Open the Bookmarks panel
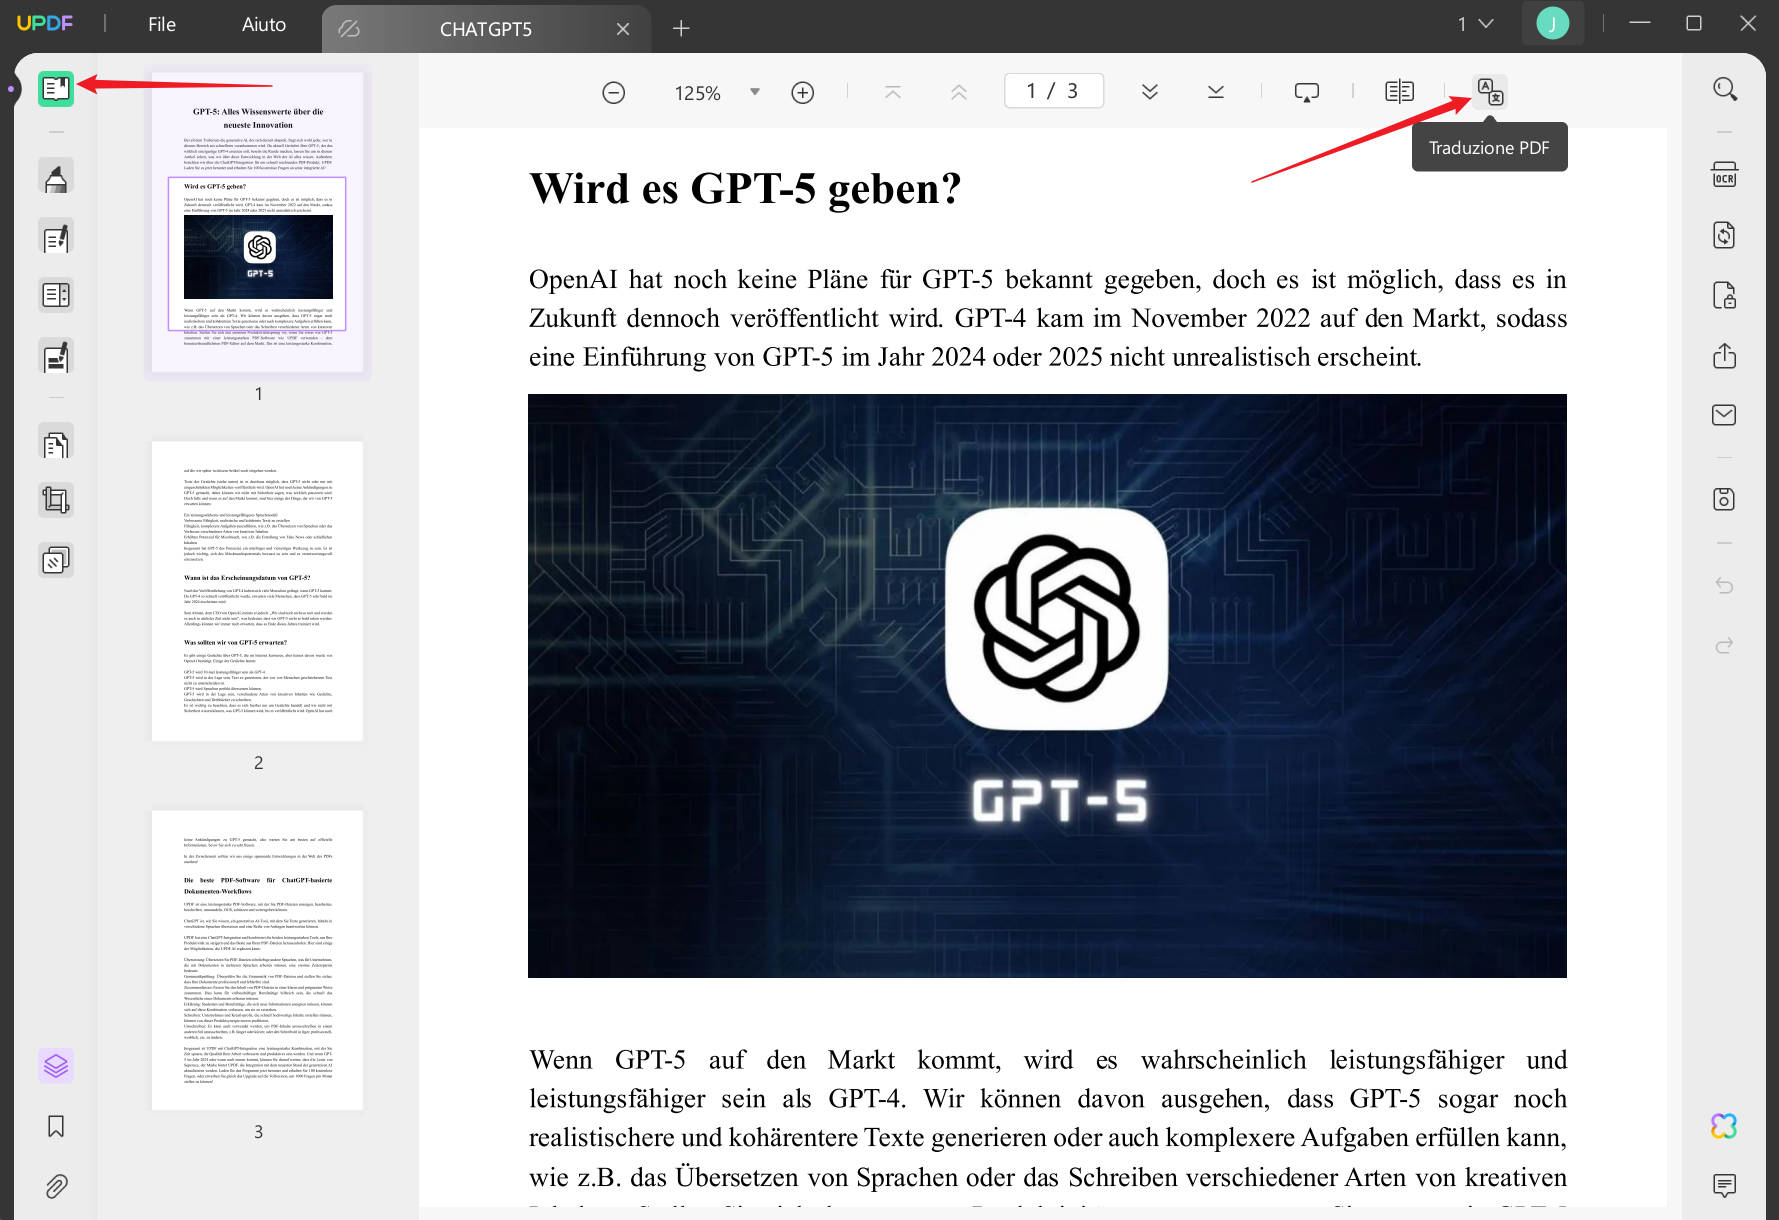 coord(56,1127)
